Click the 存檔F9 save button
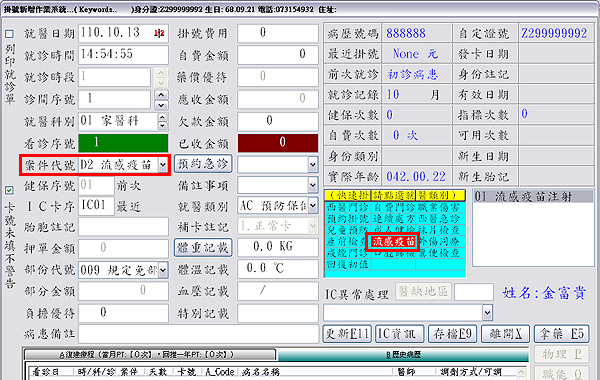600x380 pixels. click(x=453, y=334)
